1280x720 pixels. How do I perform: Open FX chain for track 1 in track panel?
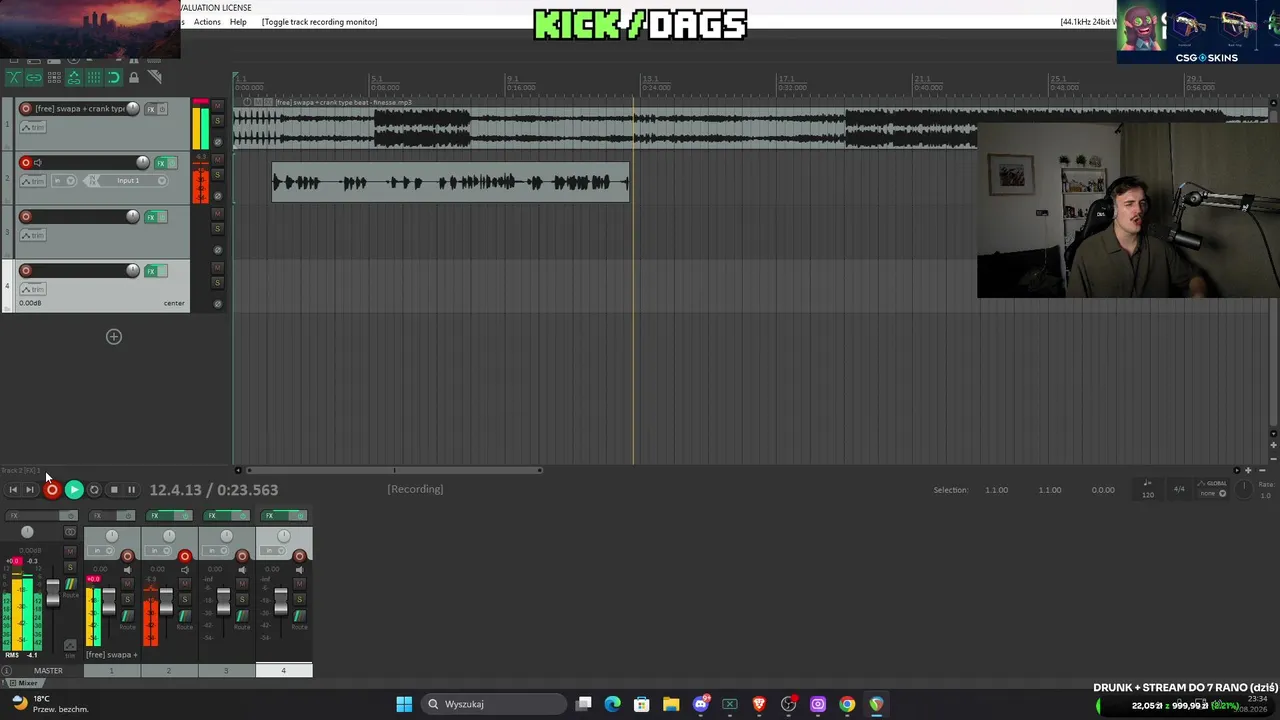(x=151, y=109)
